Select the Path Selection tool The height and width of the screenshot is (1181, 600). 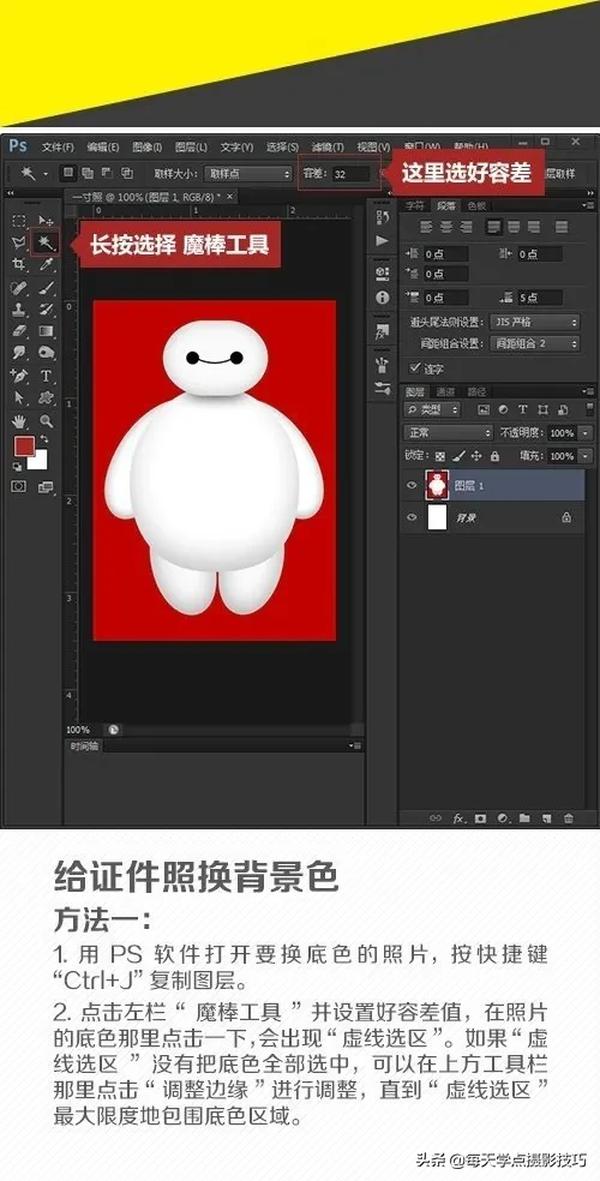coord(20,397)
